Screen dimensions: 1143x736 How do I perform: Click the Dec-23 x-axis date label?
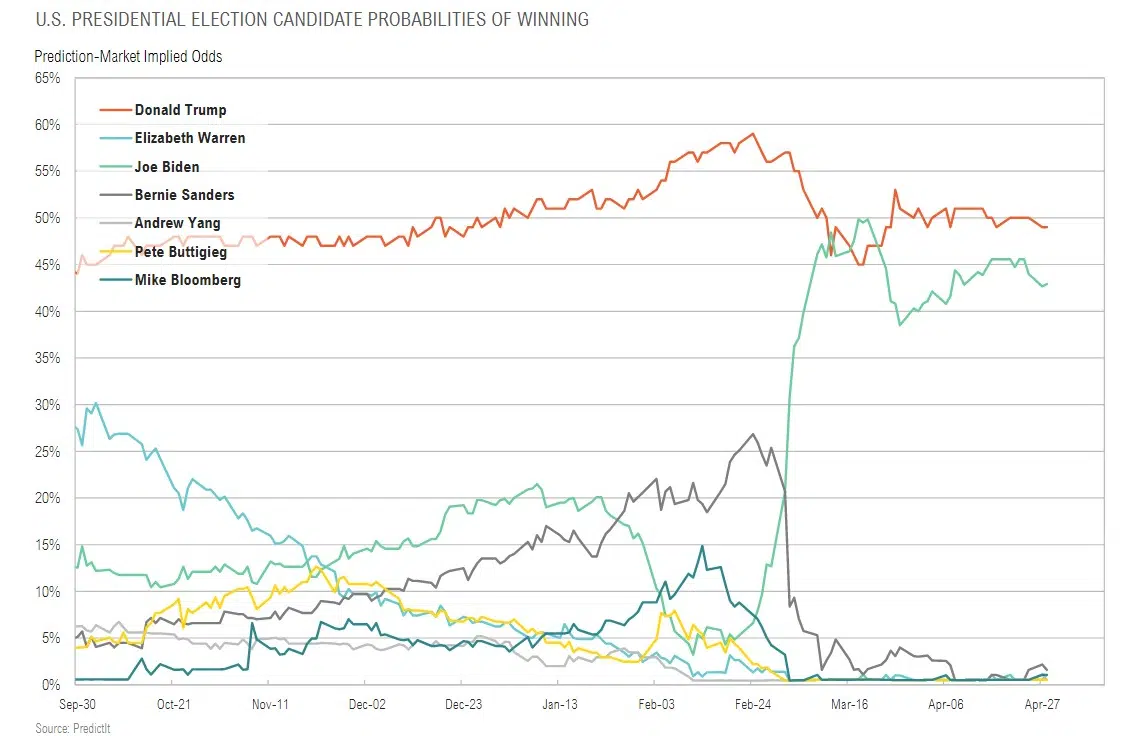[463, 704]
